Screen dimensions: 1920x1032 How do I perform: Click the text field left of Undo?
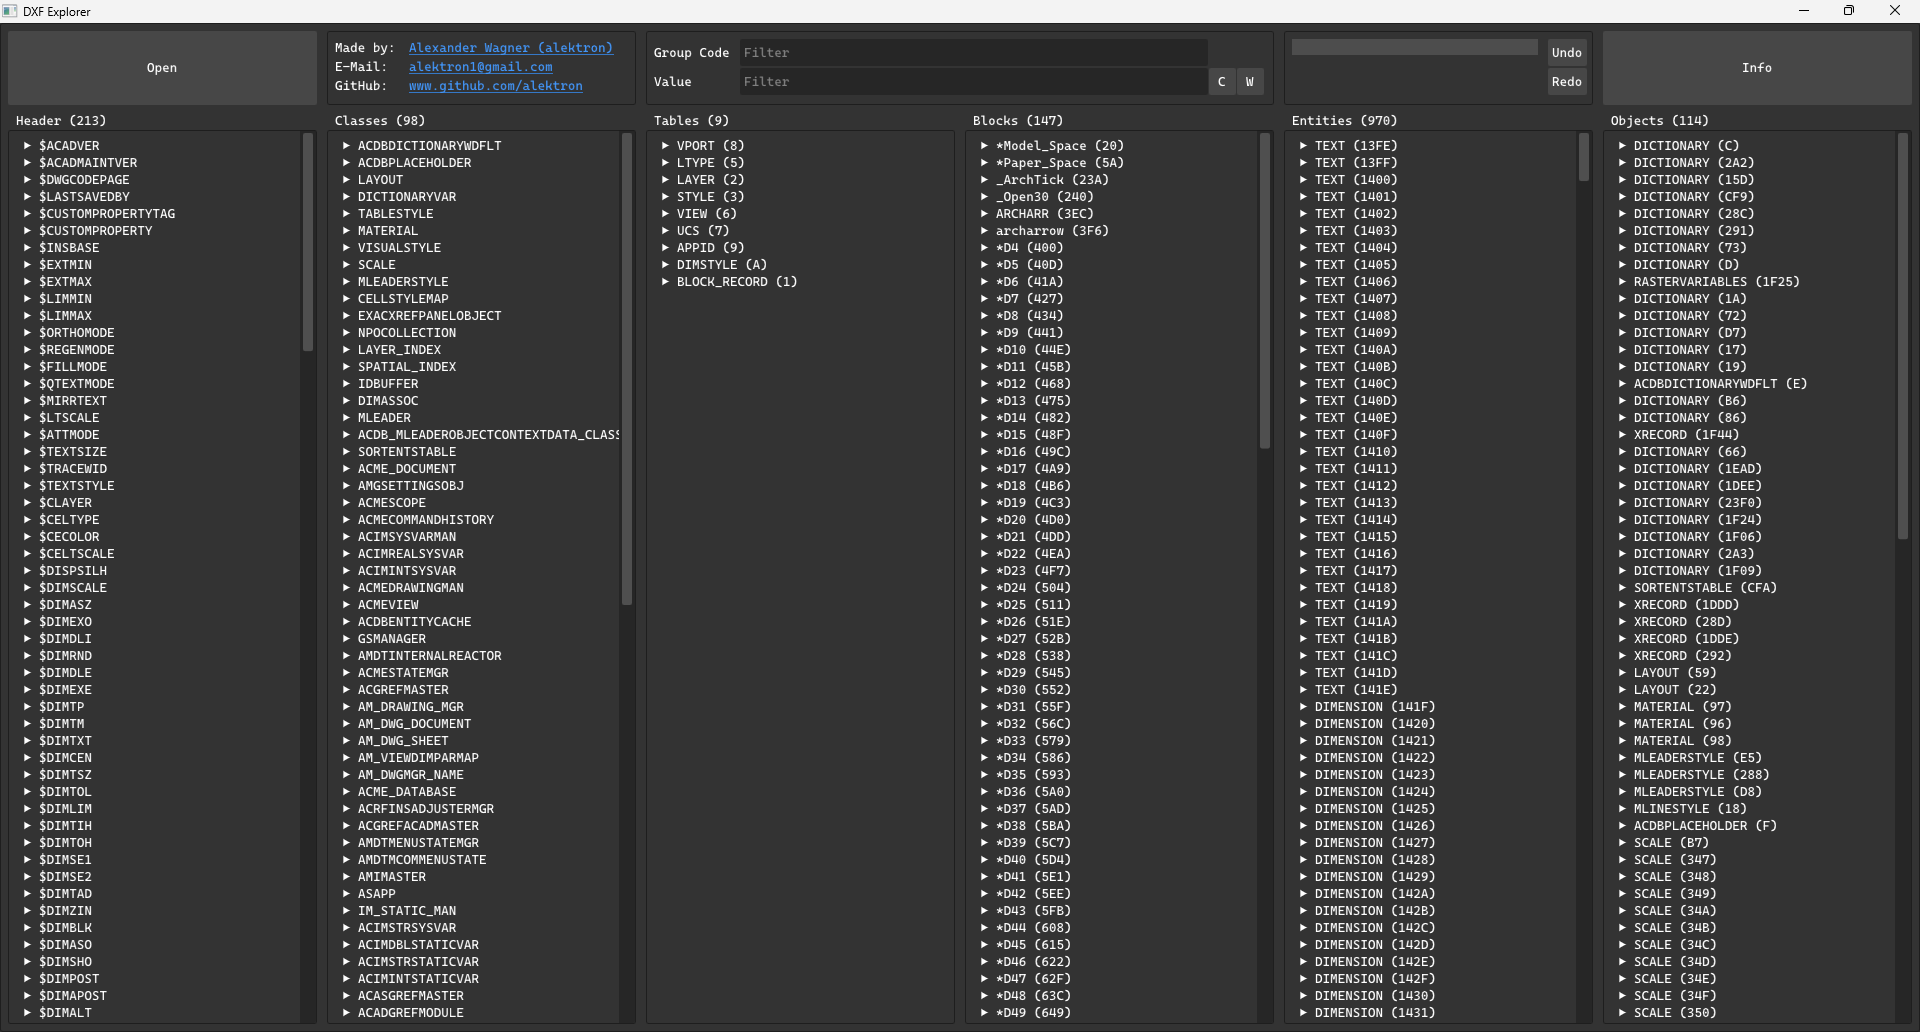[x=1415, y=48]
